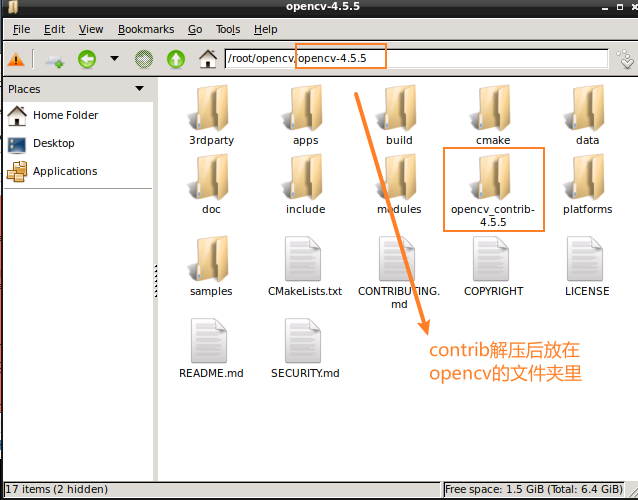Open the history dropdown arrow next to Back

pos(114,59)
